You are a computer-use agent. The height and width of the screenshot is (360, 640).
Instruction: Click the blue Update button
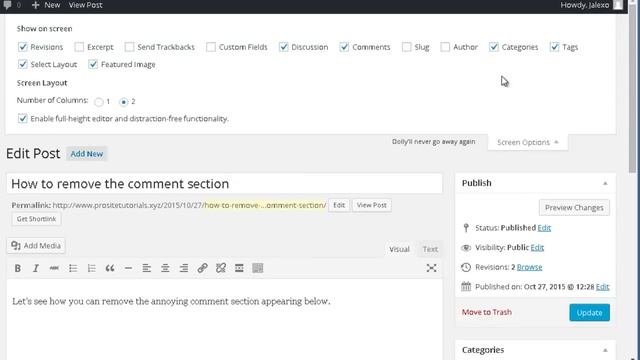click(589, 313)
